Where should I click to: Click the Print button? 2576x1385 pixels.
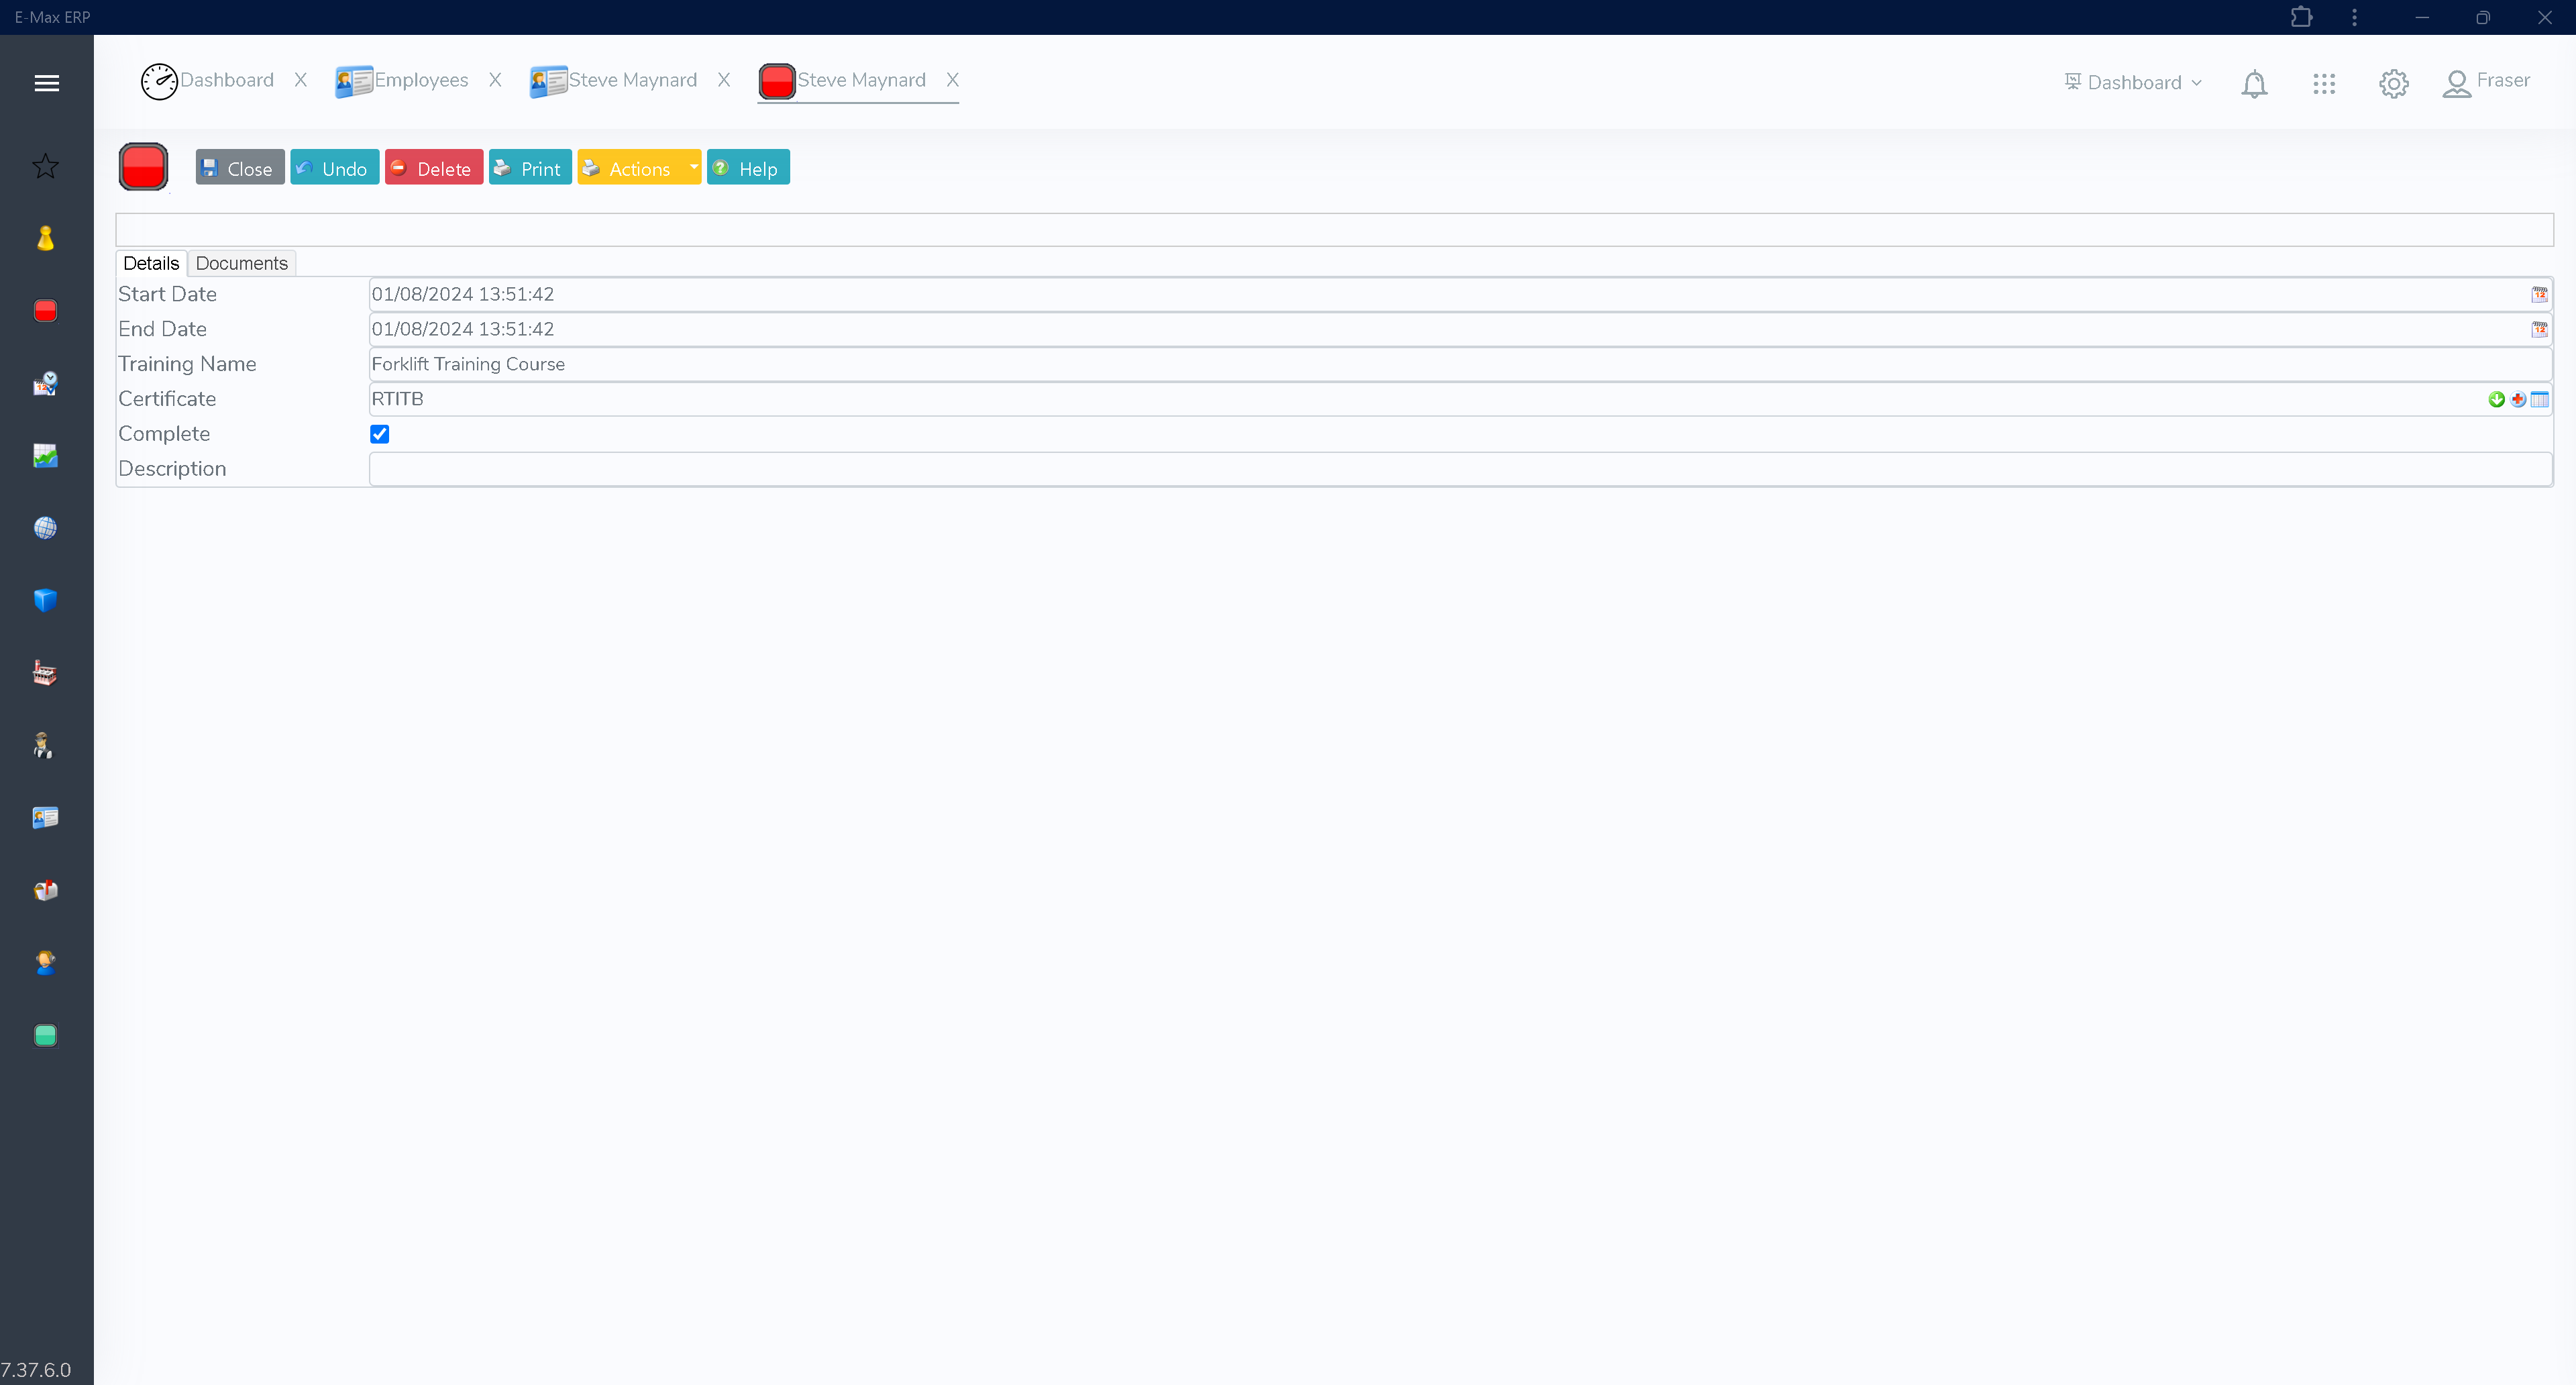pos(530,167)
